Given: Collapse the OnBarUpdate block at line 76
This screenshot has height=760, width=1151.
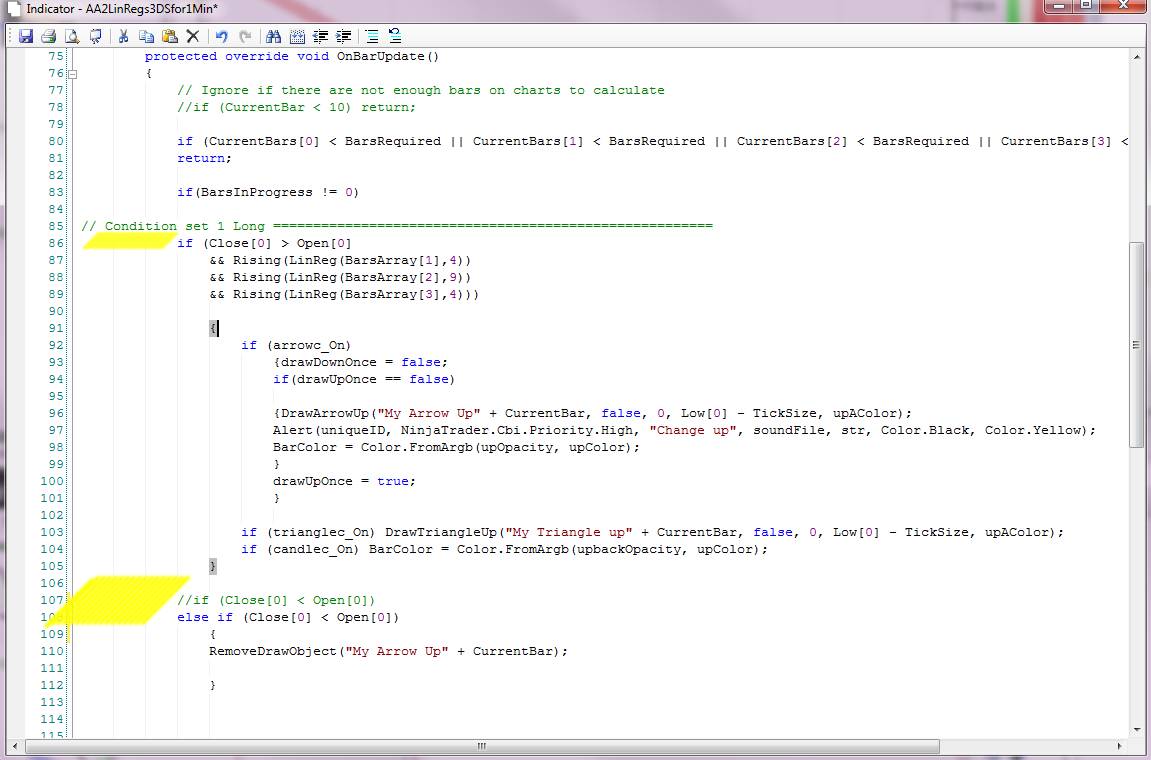Looking at the screenshot, I should 72,73.
